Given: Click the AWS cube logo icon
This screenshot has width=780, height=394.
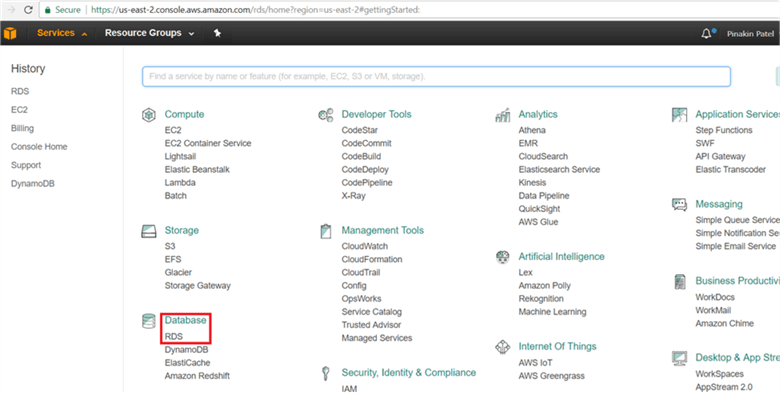Looking at the screenshot, I should pyautogui.click(x=10, y=33).
